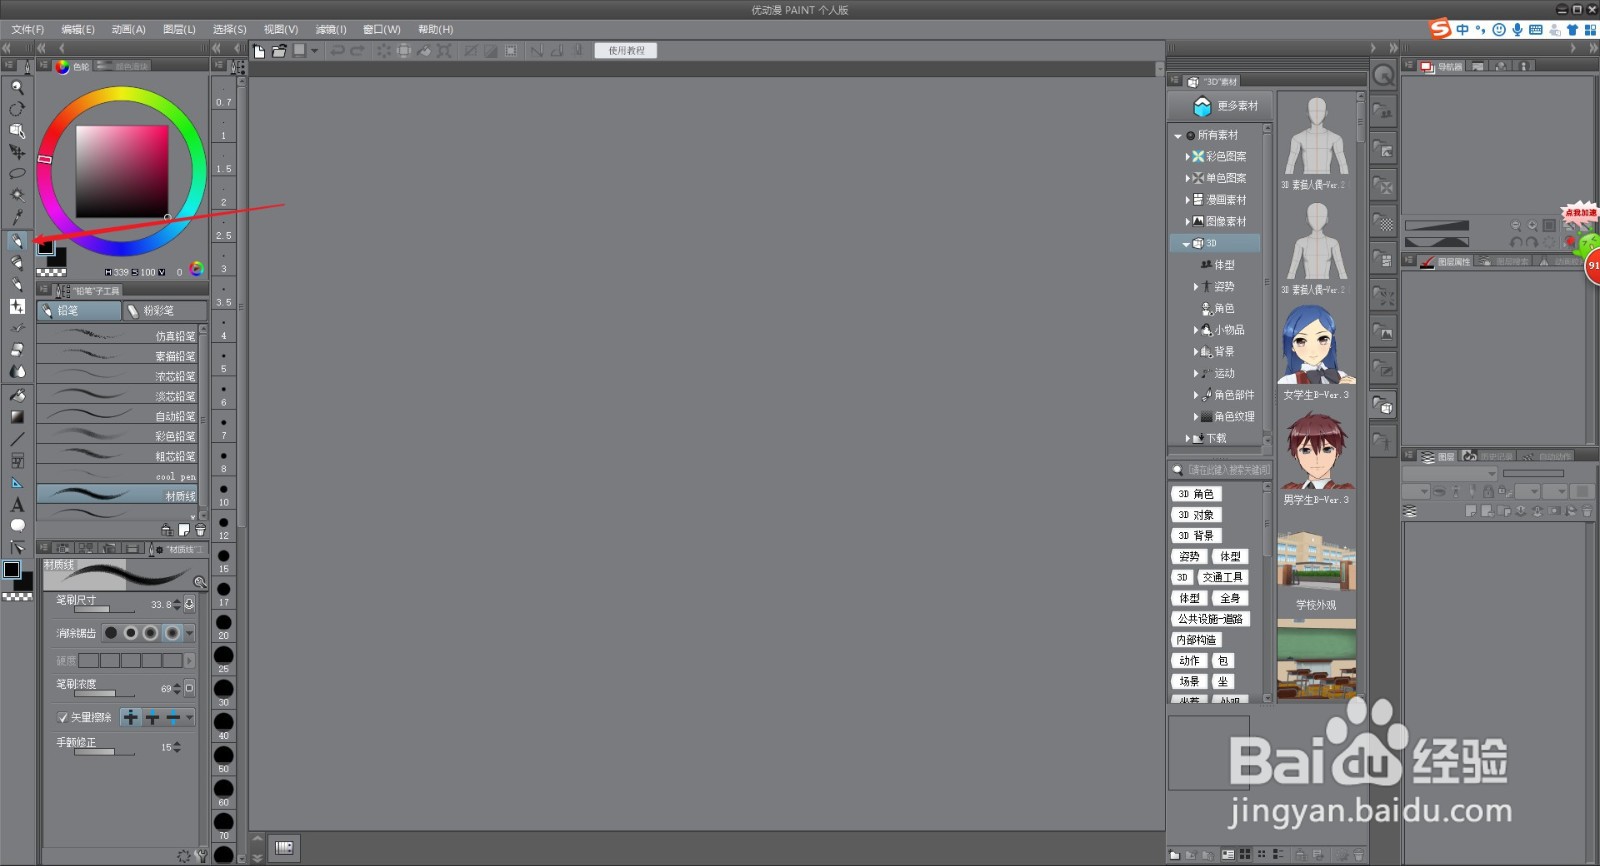Open the anti-aliasing options dropdown

click(x=190, y=633)
